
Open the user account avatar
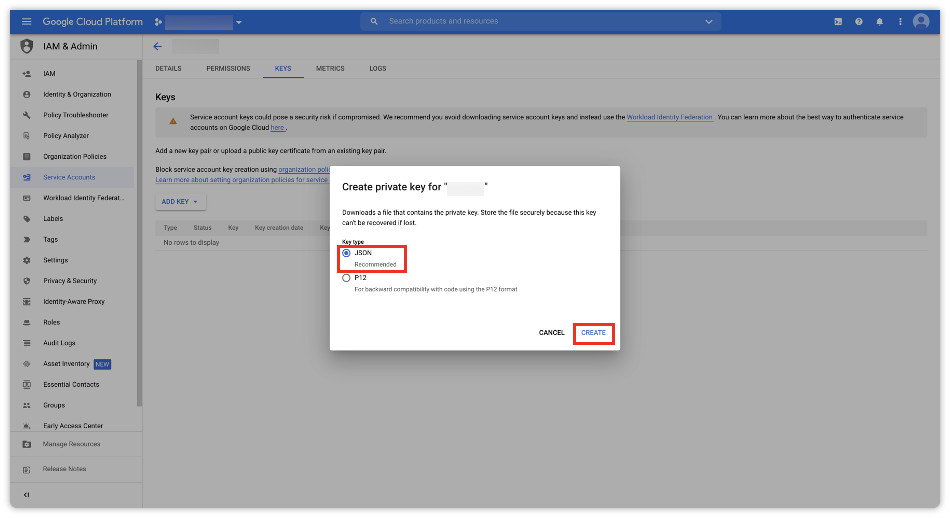(x=921, y=22)
